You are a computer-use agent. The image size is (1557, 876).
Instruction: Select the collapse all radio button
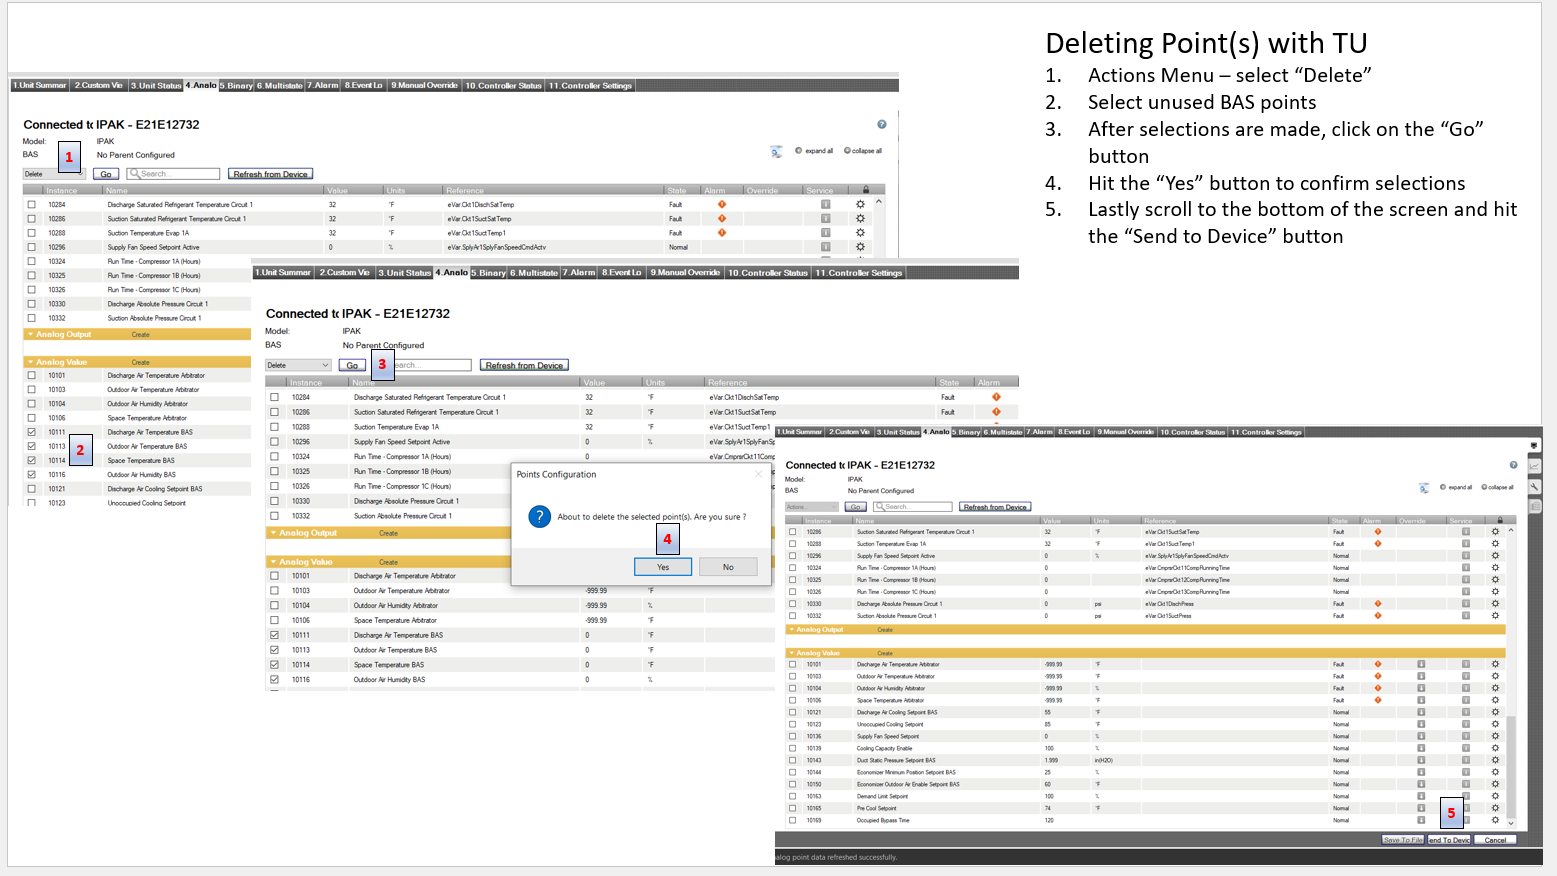(845, 150)
